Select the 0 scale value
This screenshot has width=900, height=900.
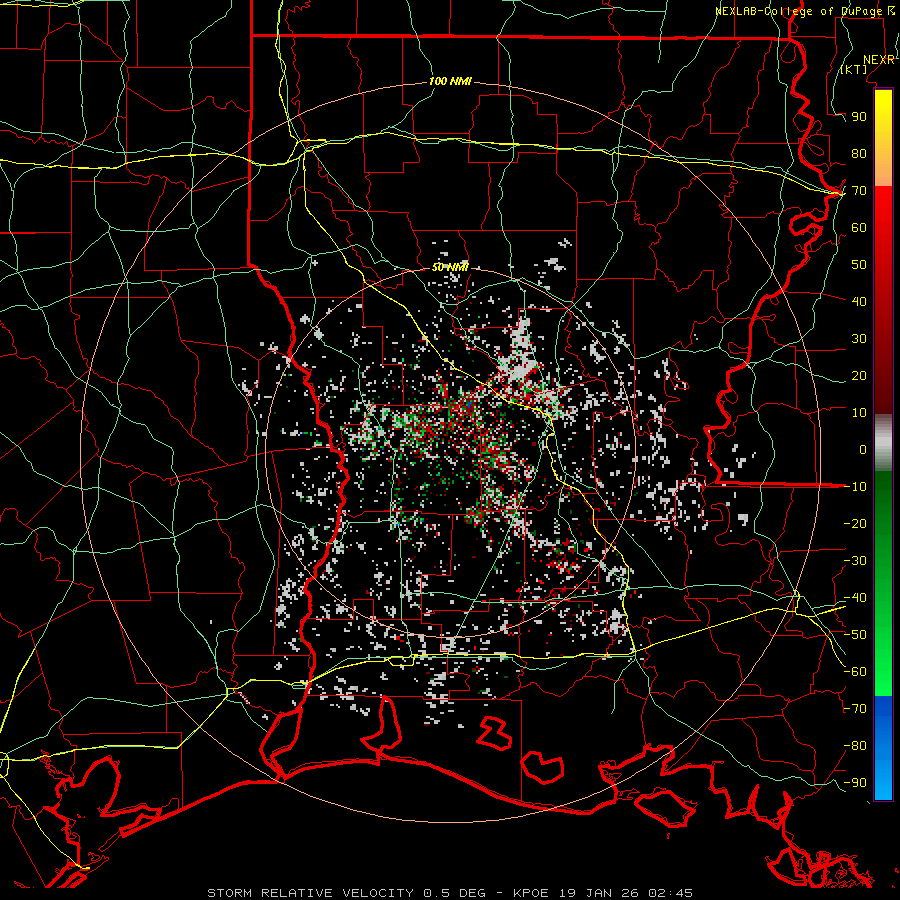(863, 449)
